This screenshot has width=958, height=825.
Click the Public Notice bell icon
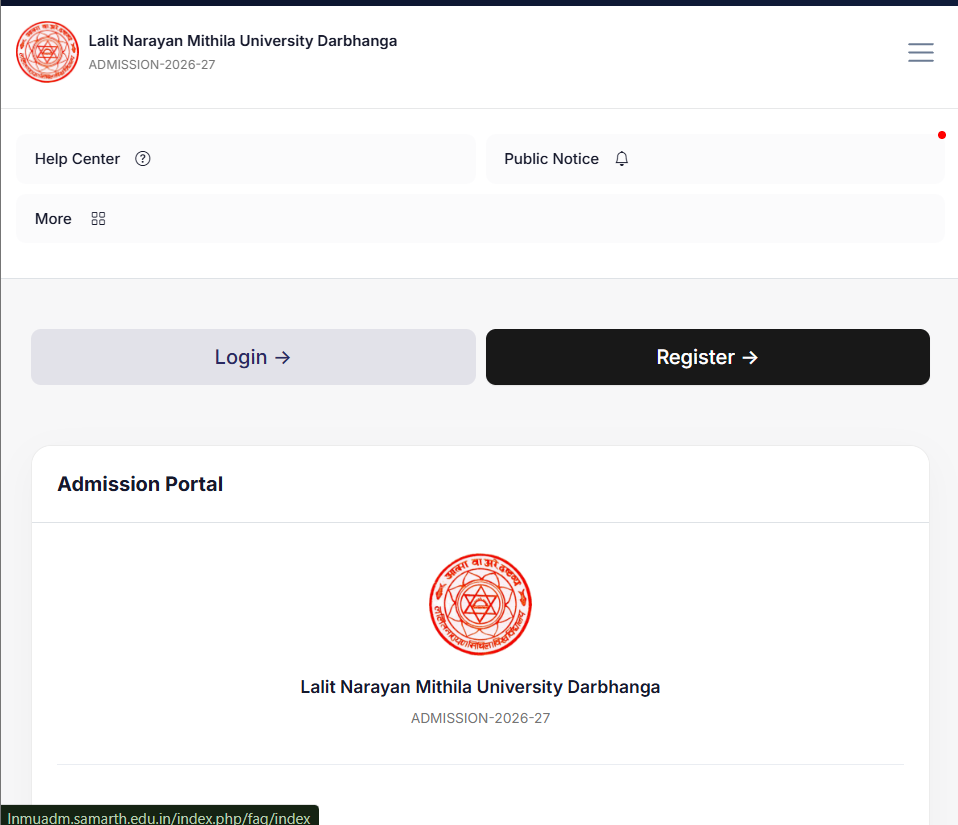[621, 159]
